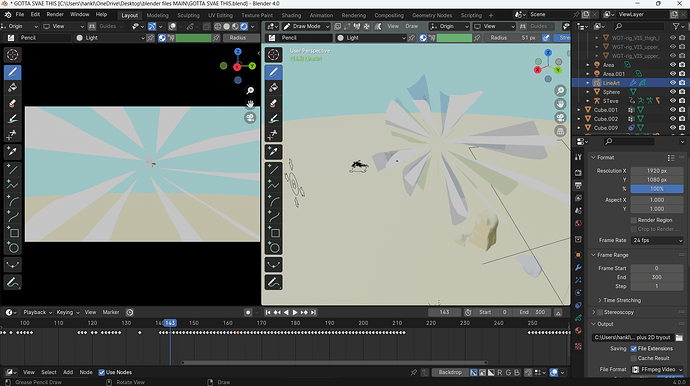Switch perspective/orthographic grid icon in User Perspective viewport

pyautogui.click(x=560, y=131)
